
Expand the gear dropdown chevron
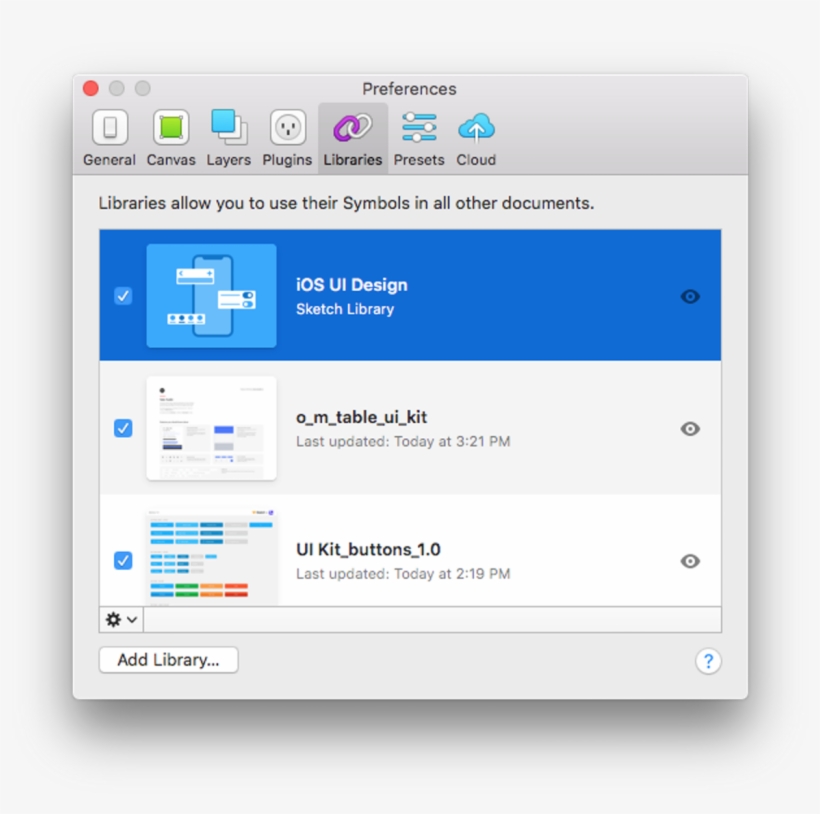click(131, 620)
